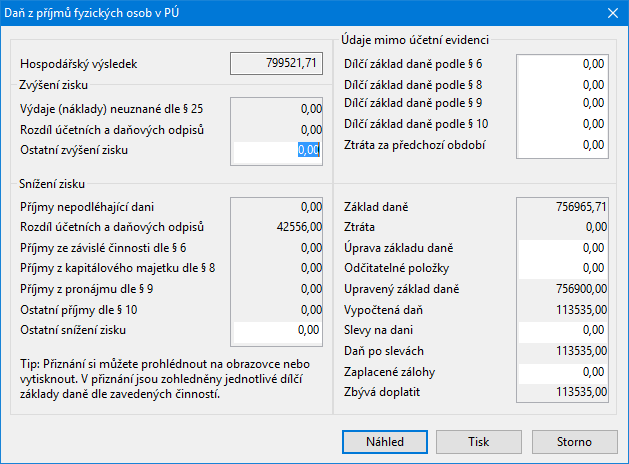Screen dimensions: 629x464
Task: Select the Dílčí základ daně podle § 9 field
Action: tap(563, 103)
